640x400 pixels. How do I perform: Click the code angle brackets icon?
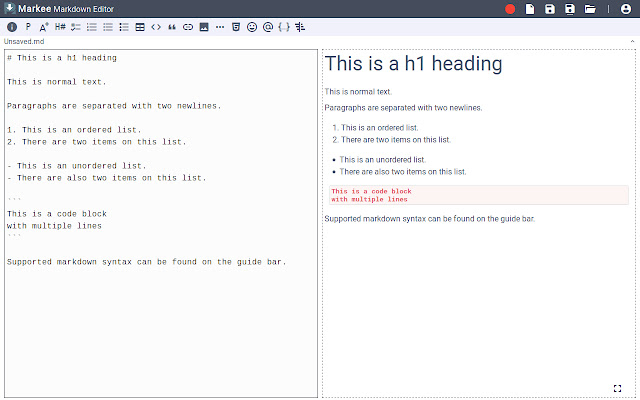point(156,27)
